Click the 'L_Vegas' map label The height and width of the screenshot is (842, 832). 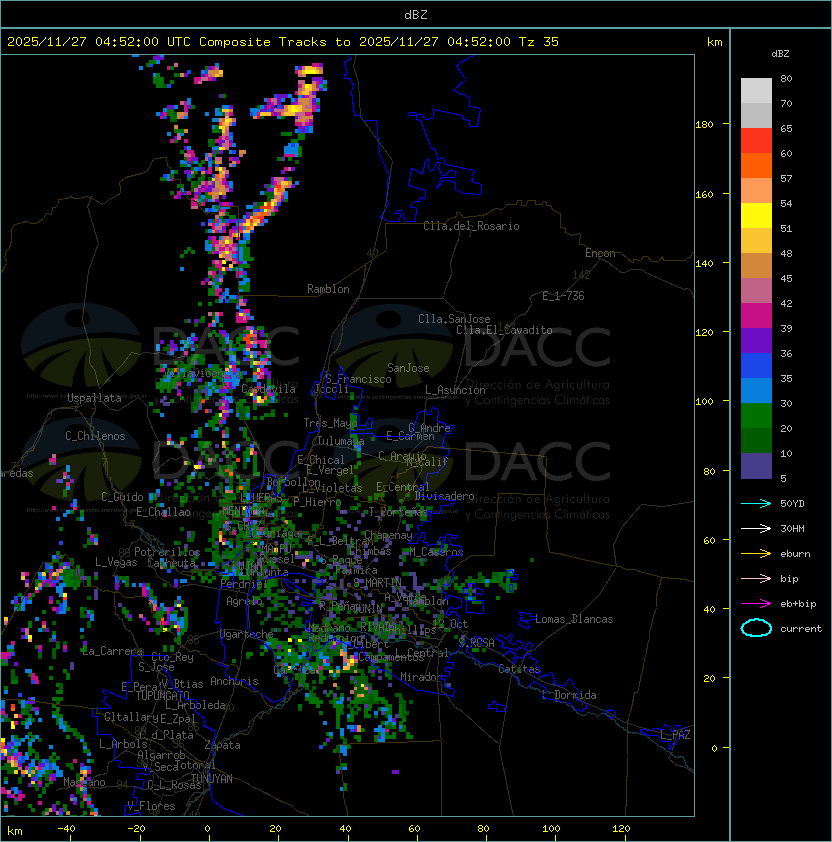click(116, 562)
